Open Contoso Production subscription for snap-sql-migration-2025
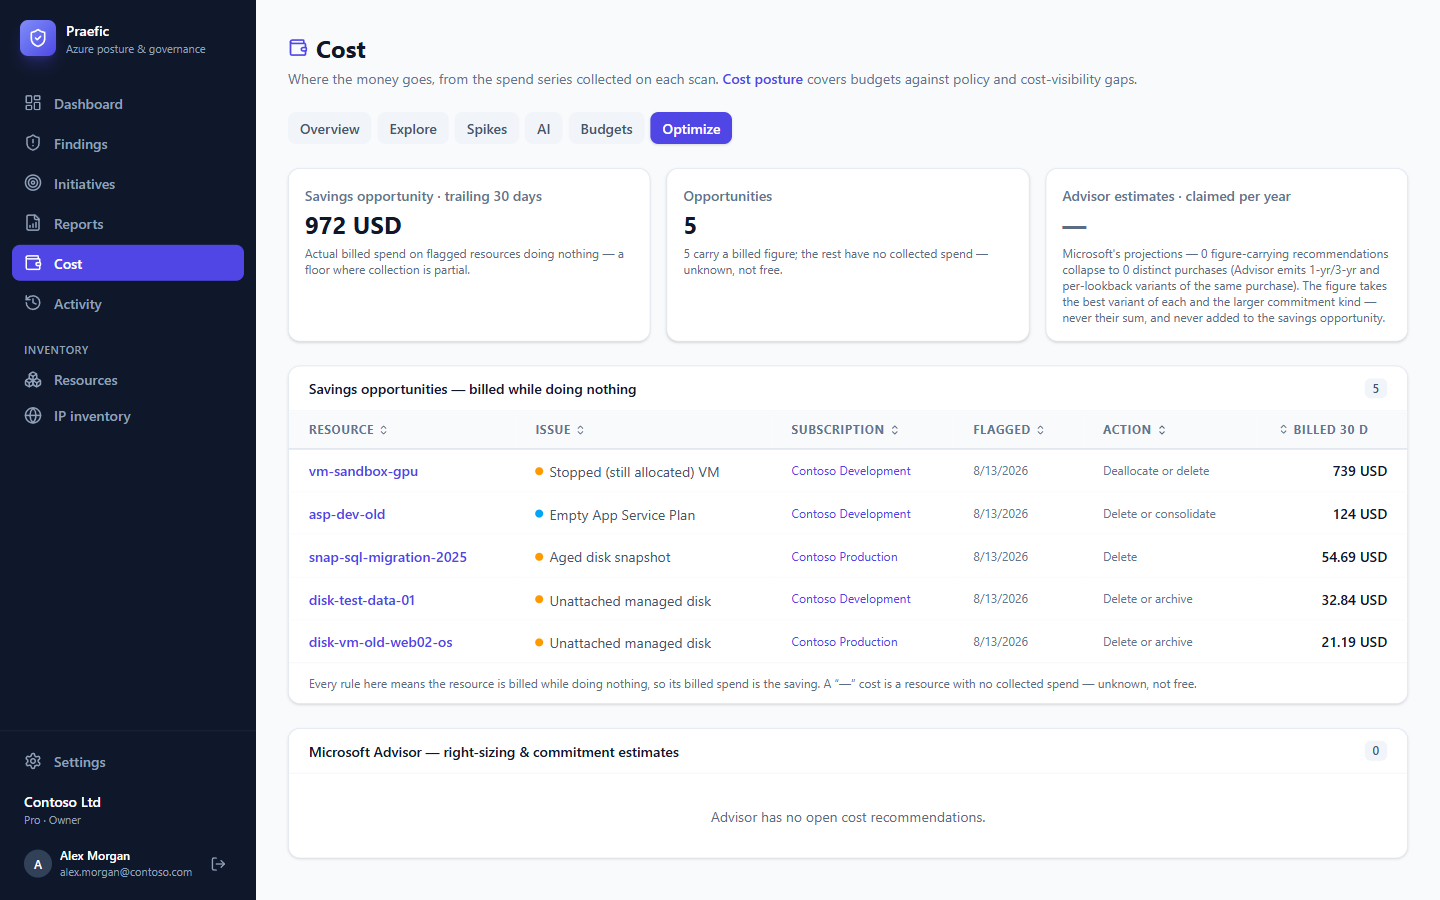 tap(845, 557)
